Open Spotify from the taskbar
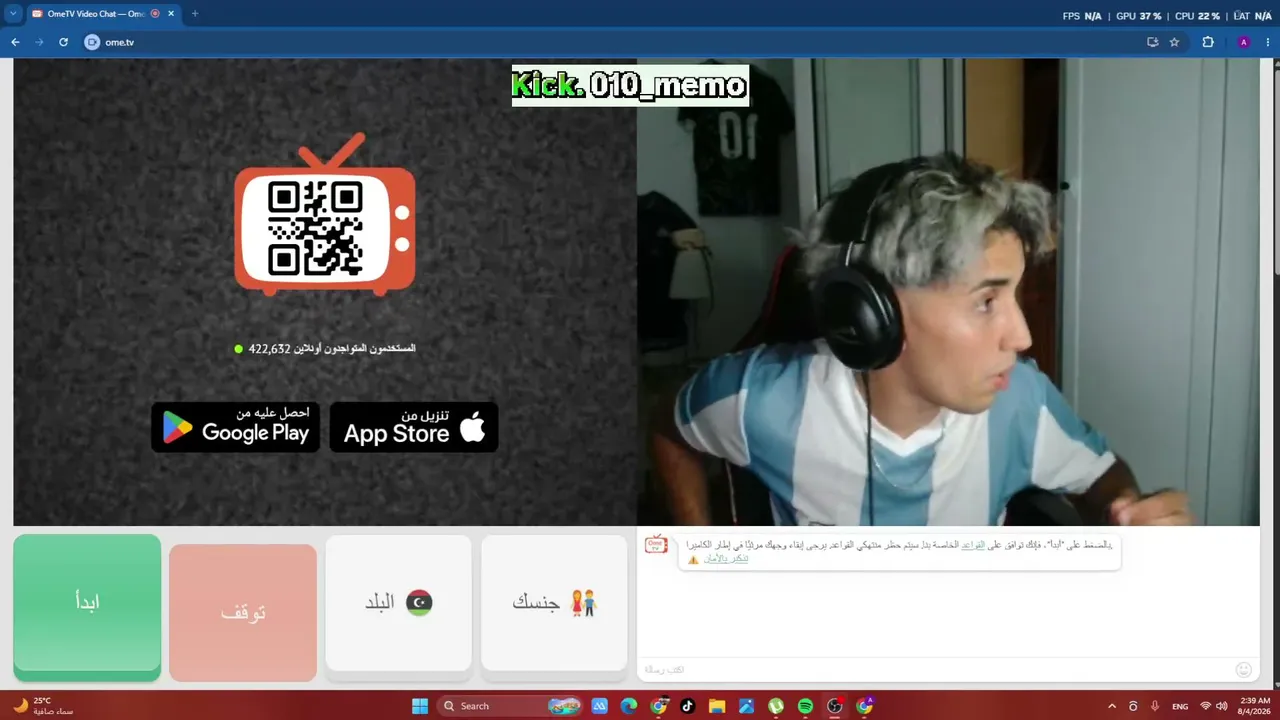 [805, 706]
